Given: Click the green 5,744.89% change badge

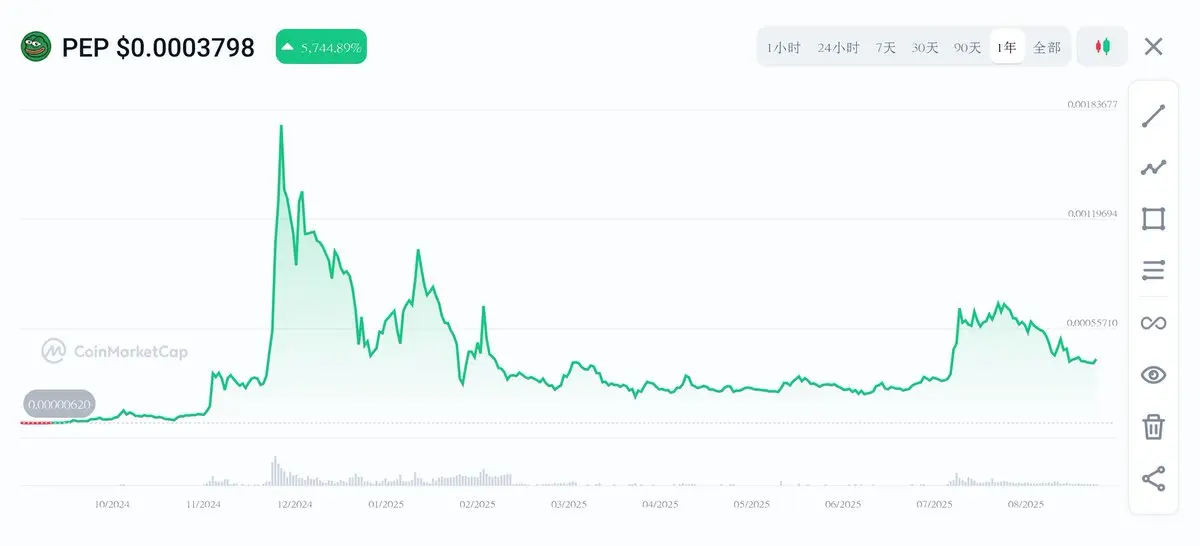Looking at the screenshot, I should (321, 47).
